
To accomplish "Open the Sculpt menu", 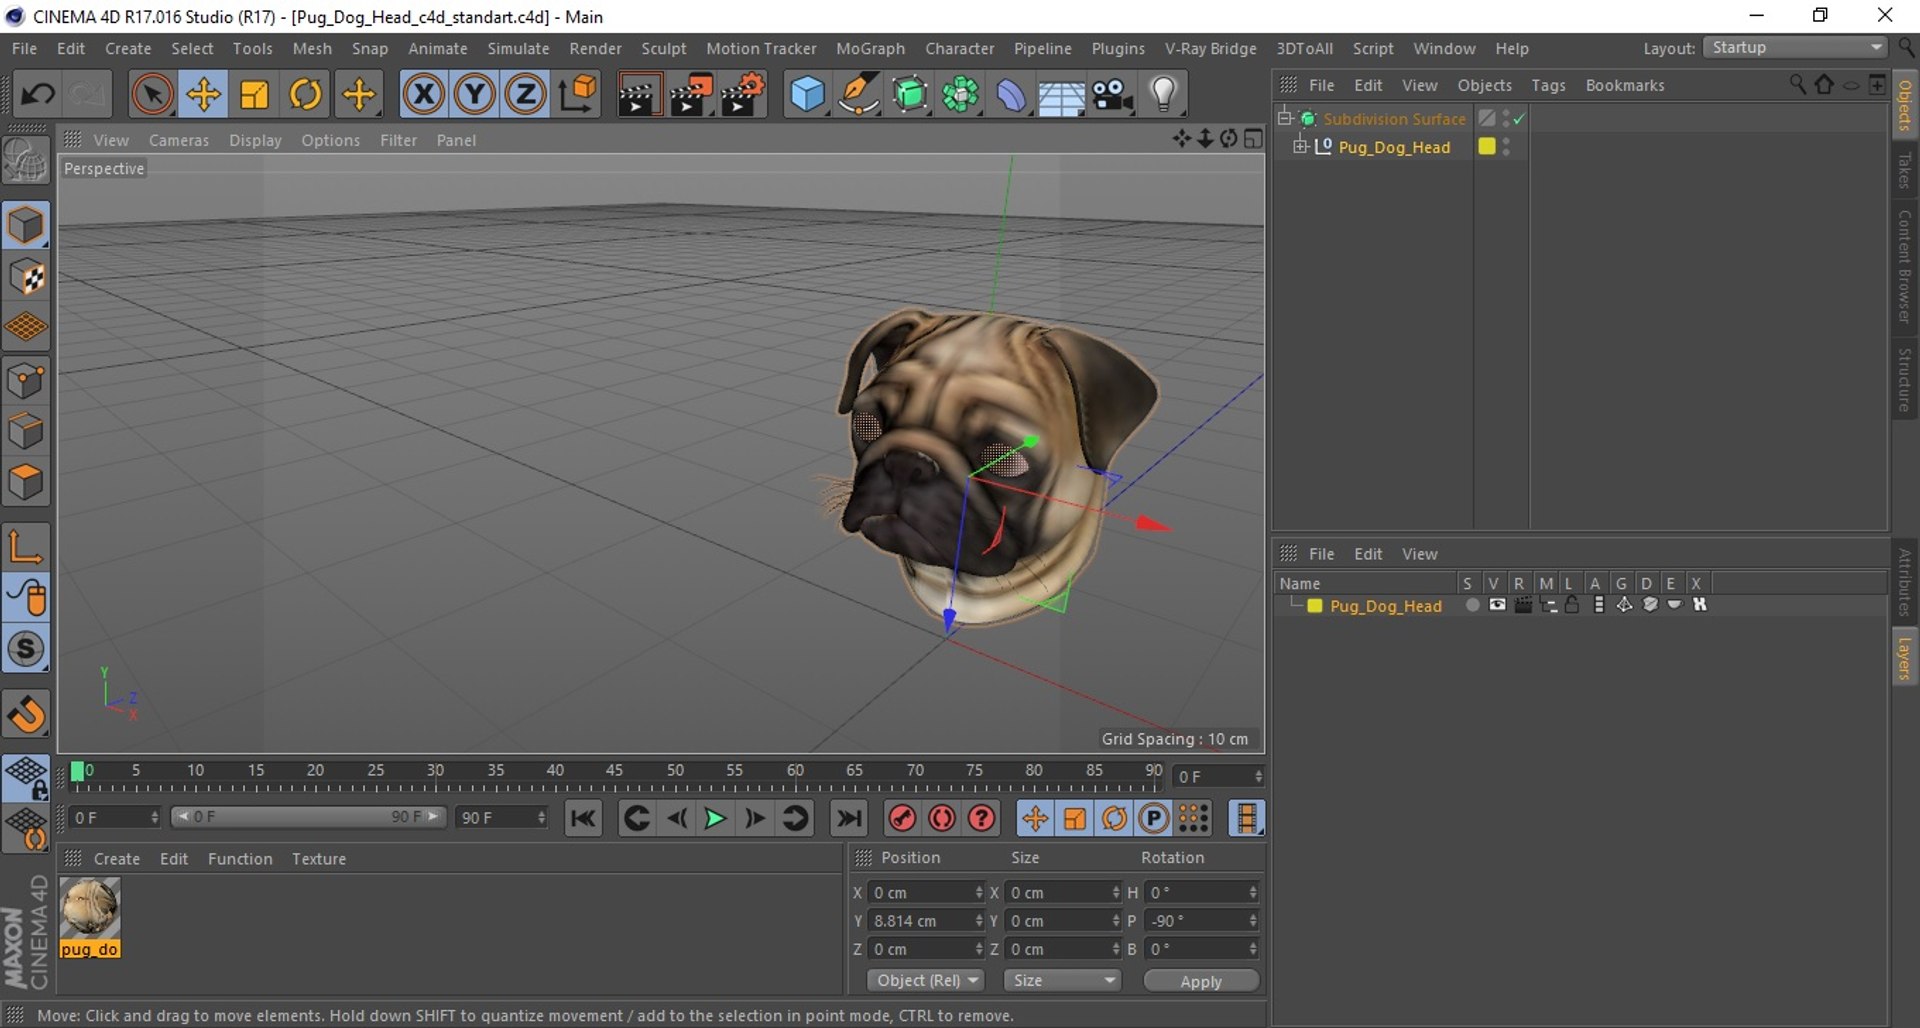I will pyautogui.click(x=663, y=48).
